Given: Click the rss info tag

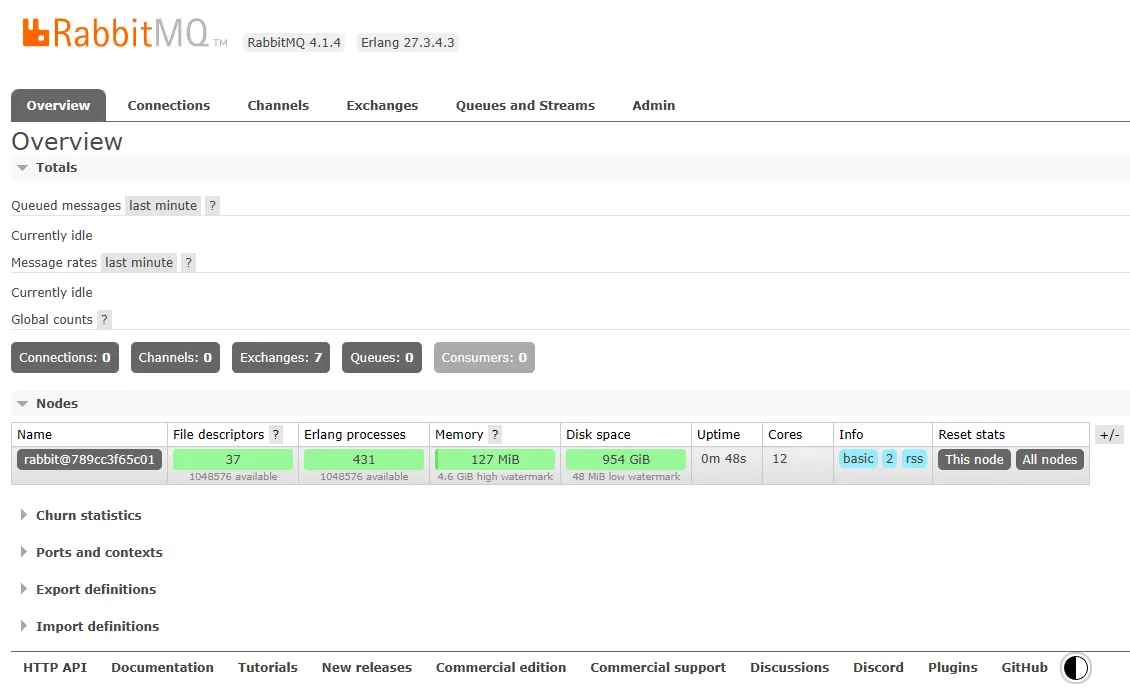Looking at the screenshot, I should tap(914, 458).
